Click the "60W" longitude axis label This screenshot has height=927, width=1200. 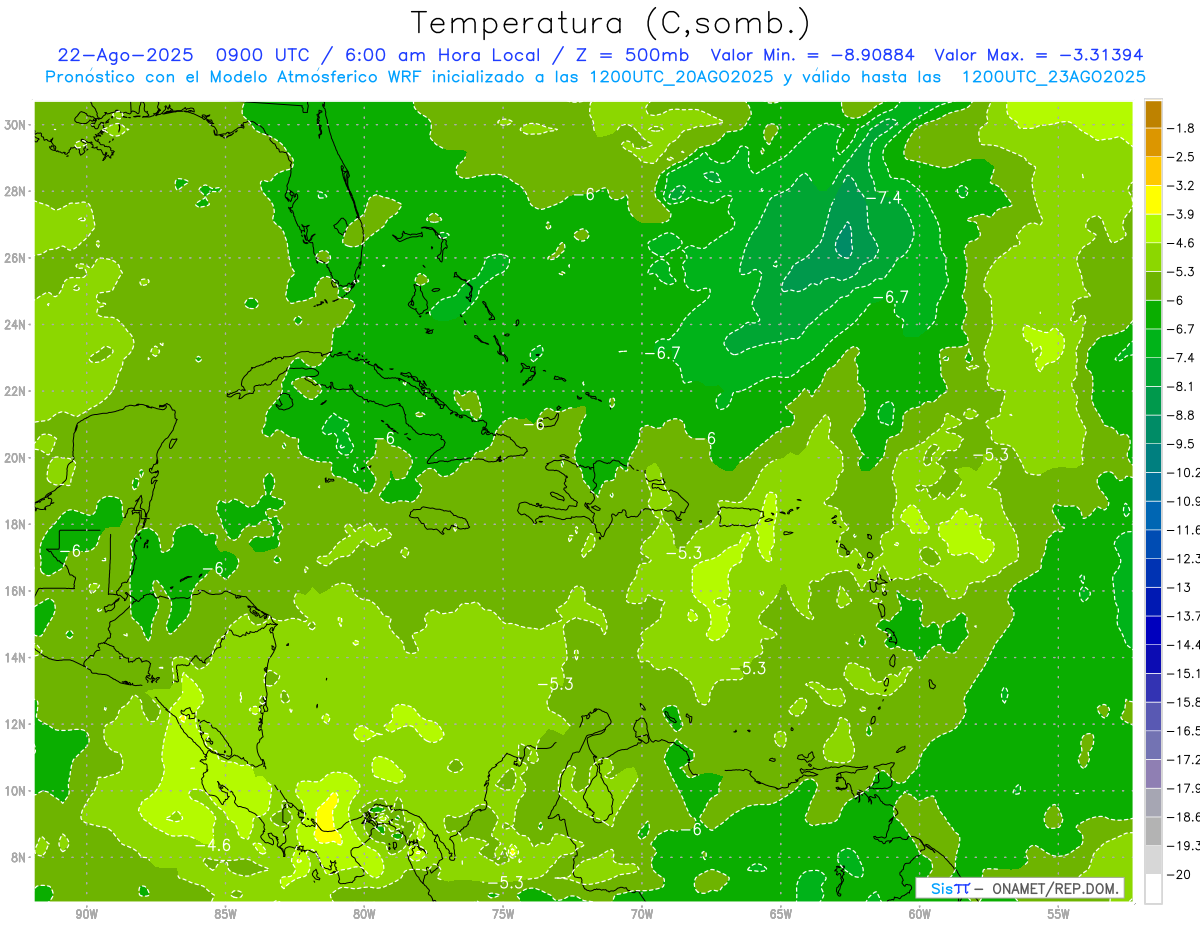[920, 915]
